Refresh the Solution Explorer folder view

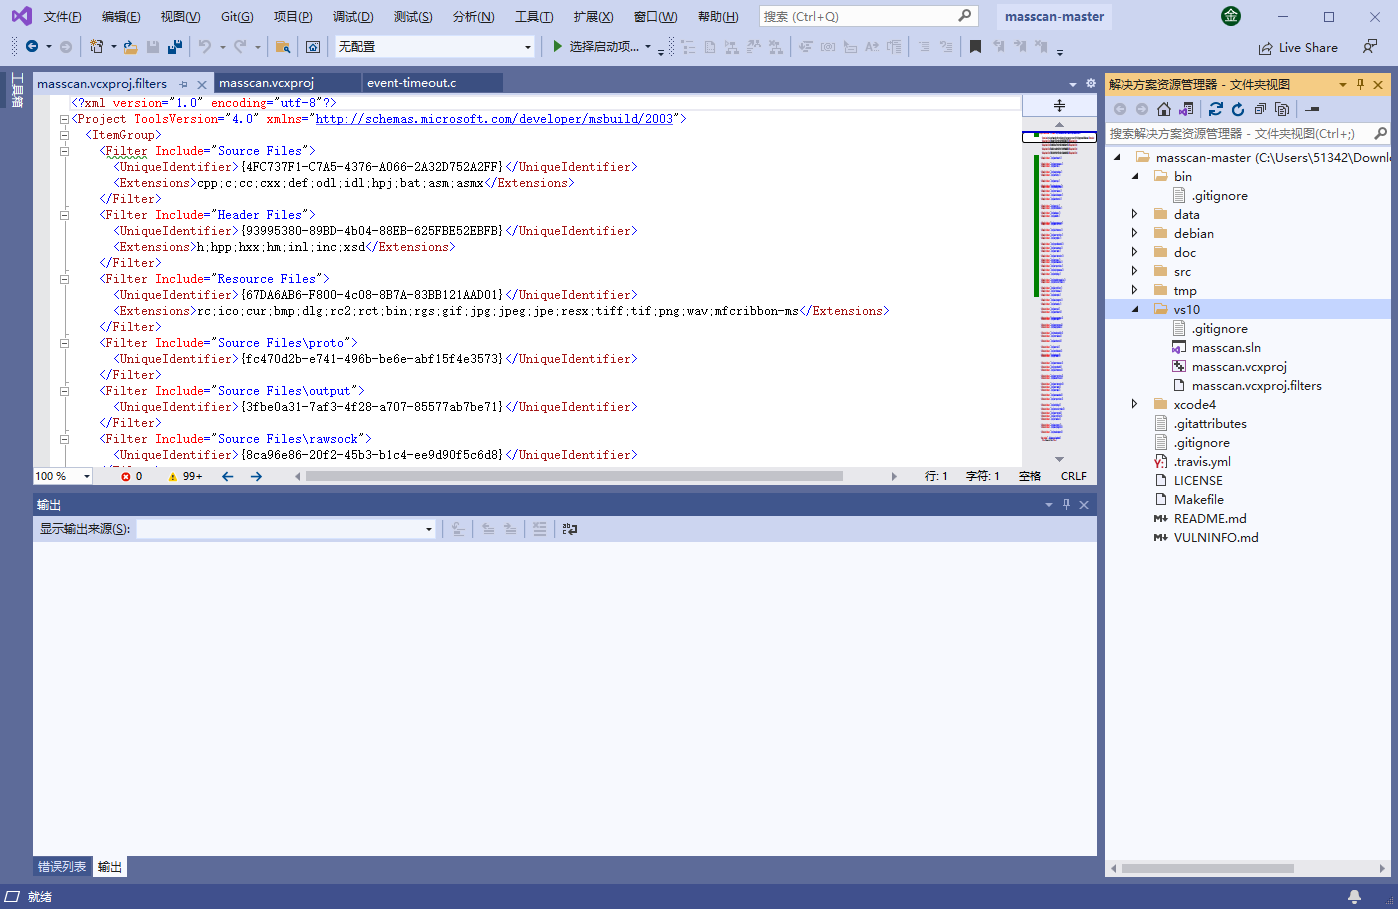click(x=1238, y=108)
